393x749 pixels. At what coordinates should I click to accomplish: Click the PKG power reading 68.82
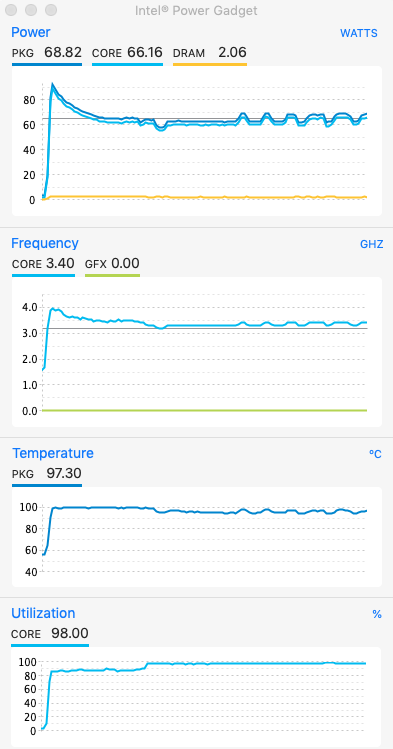[x=63, y=52]
